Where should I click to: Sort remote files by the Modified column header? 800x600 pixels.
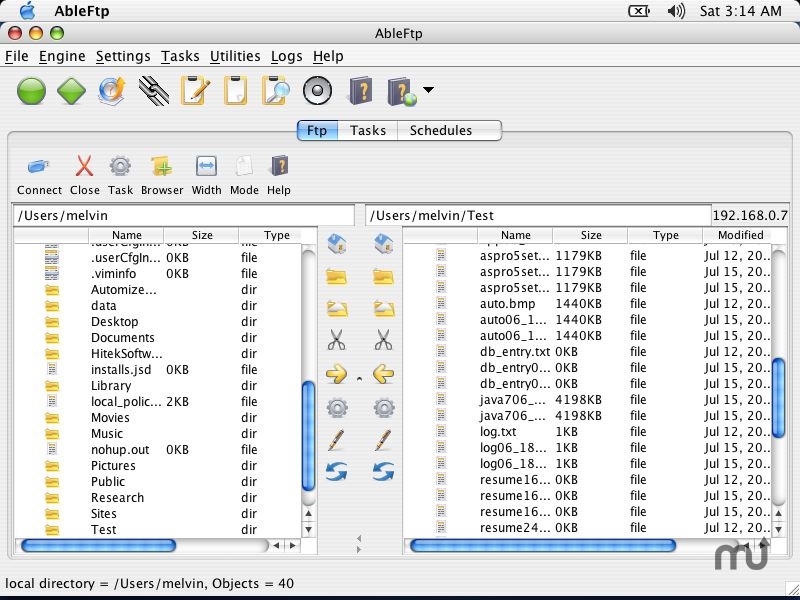[740, 235]
